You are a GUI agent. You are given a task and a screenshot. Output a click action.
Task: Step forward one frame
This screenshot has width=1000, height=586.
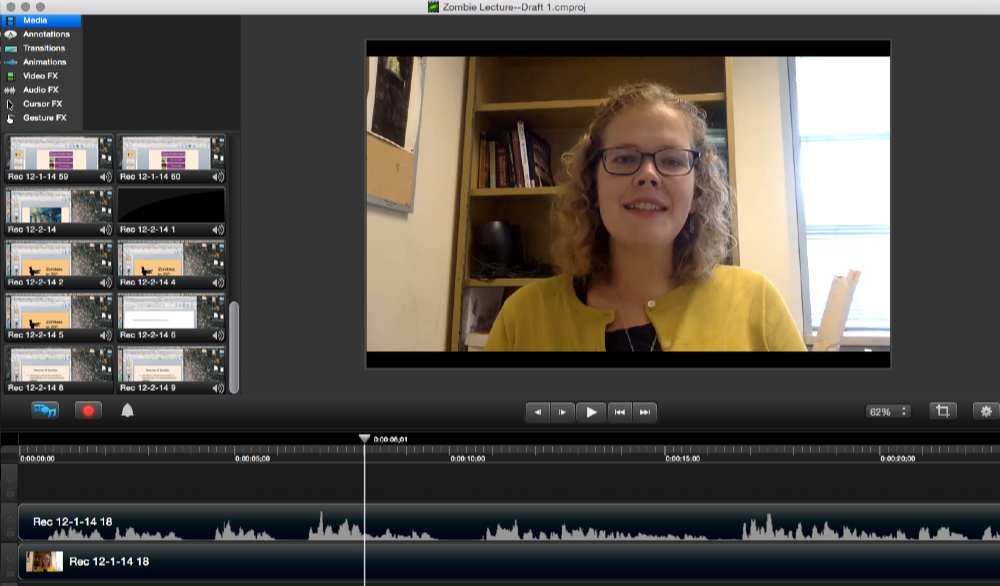[x=562, y=412]
